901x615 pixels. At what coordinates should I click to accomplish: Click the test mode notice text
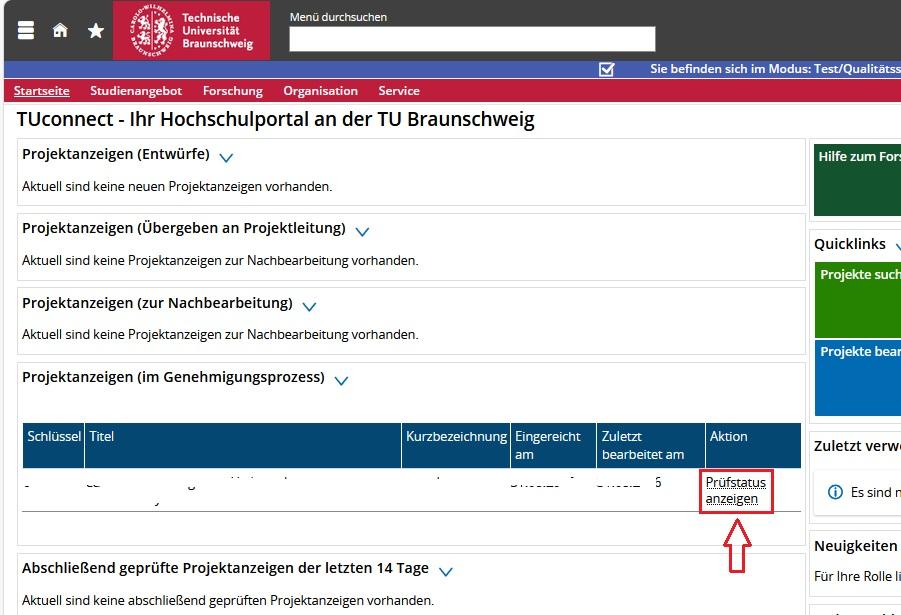coord(775,69)
